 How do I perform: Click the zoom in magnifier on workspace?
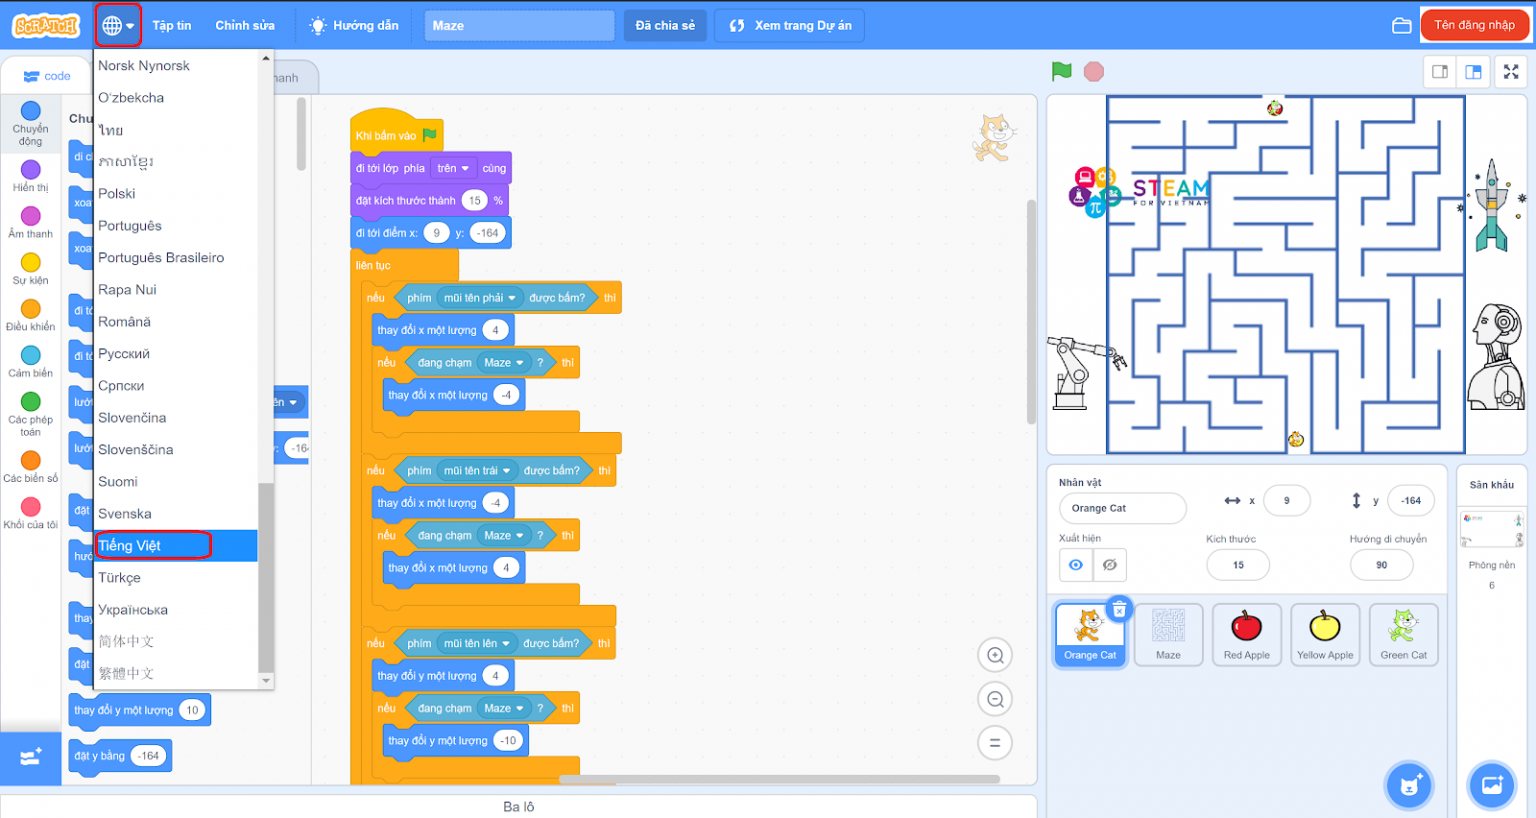(x=994, y=656)
